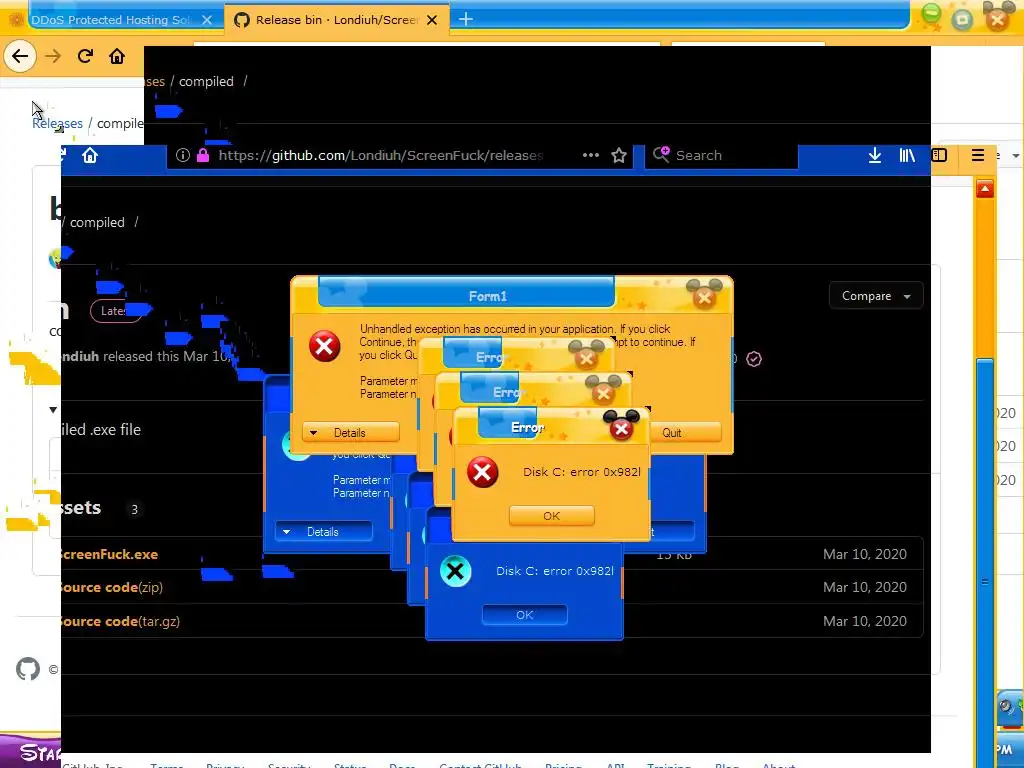Screen dimensions: 1024x768
Task: Download Source code (tar.gz)
Action: click(120, 621)
